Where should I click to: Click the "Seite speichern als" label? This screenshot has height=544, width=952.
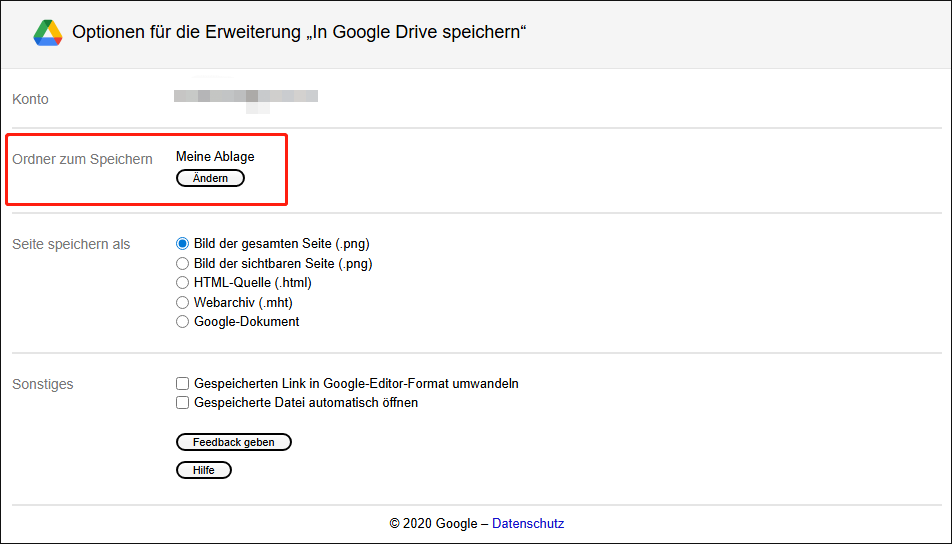71,244
